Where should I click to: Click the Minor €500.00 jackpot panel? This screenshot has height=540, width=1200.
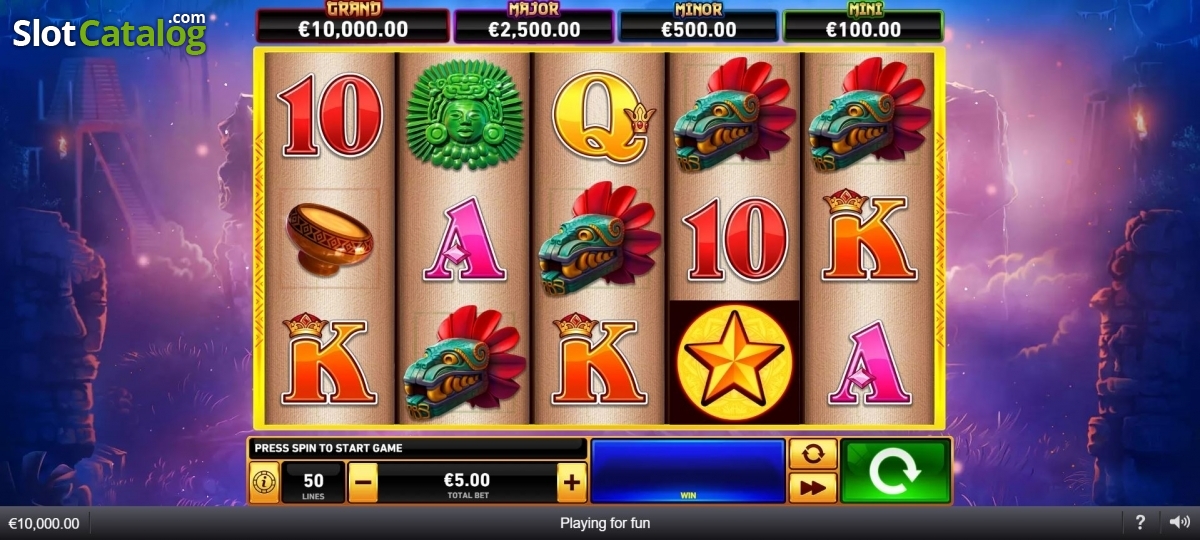pos(698,25)
